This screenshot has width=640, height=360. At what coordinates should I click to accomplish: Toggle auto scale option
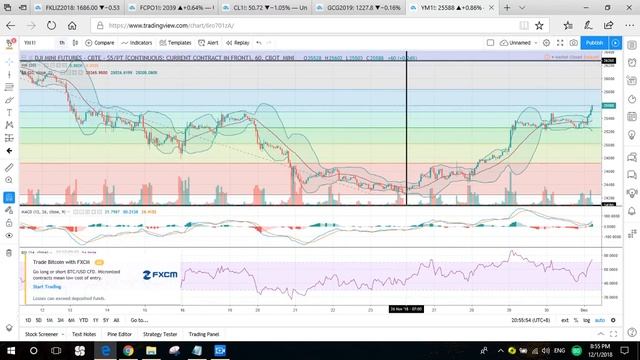(600, 320)
